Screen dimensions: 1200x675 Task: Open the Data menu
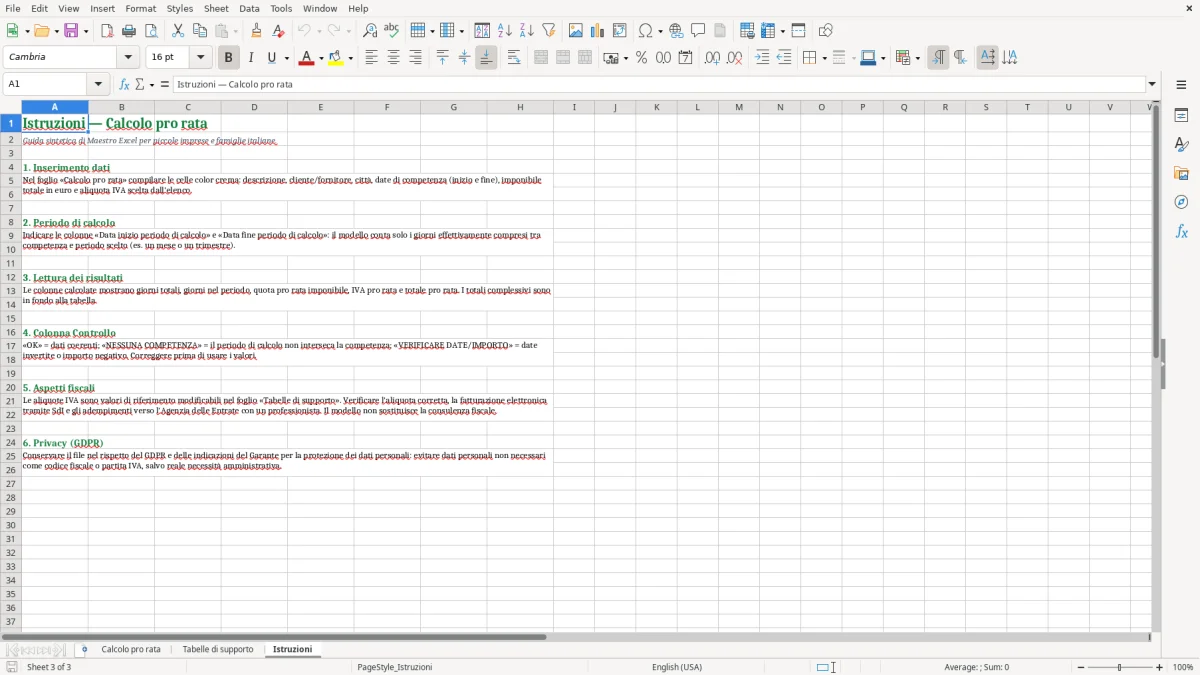(x=249, y=8)
